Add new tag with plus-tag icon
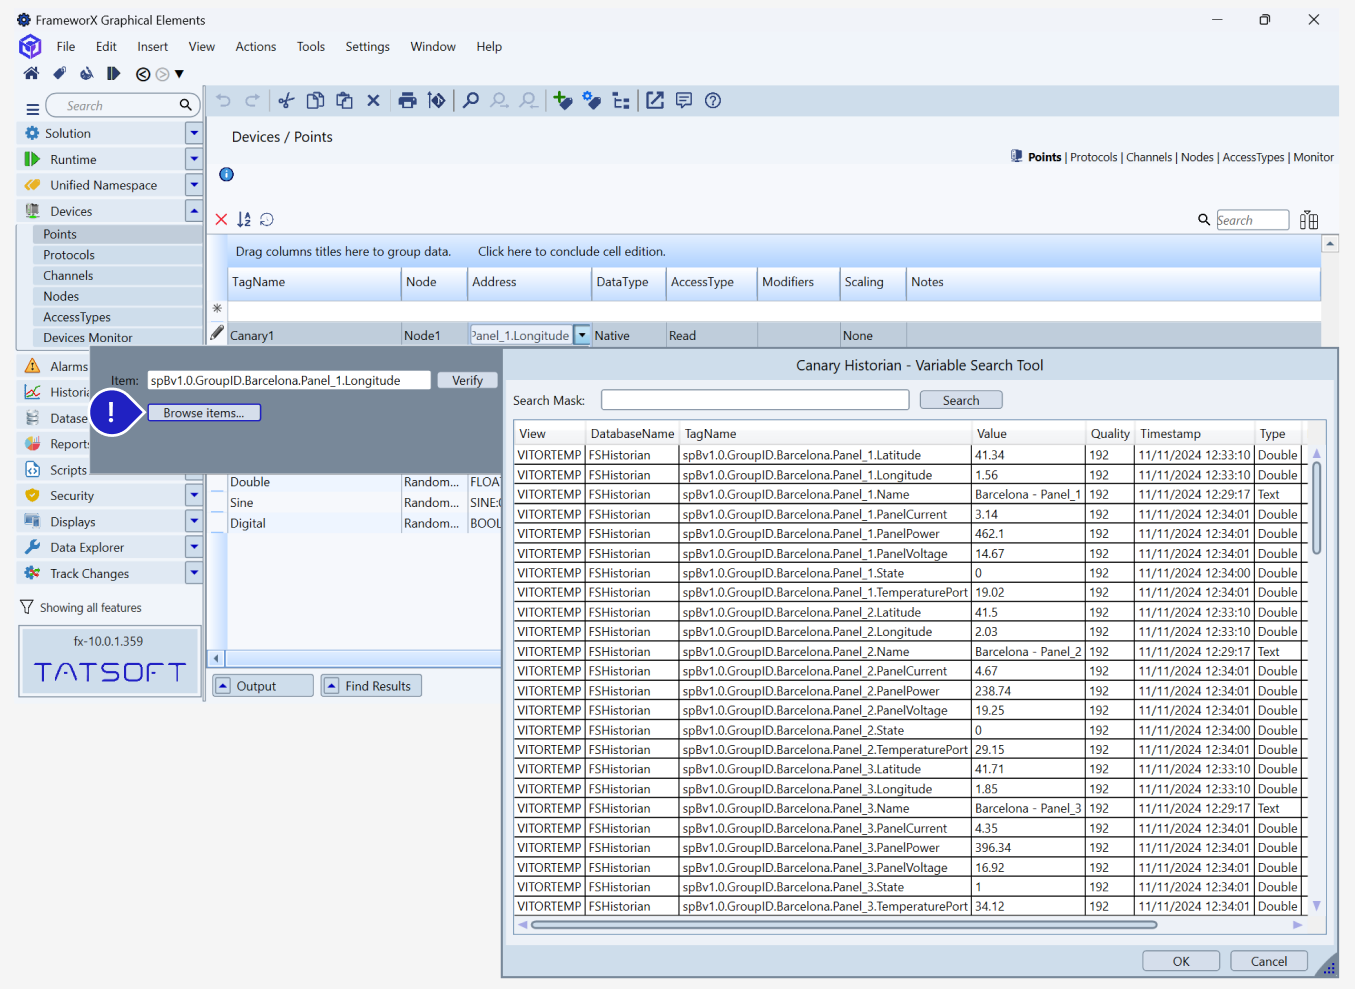1355x989 pixels. (563, 100)
